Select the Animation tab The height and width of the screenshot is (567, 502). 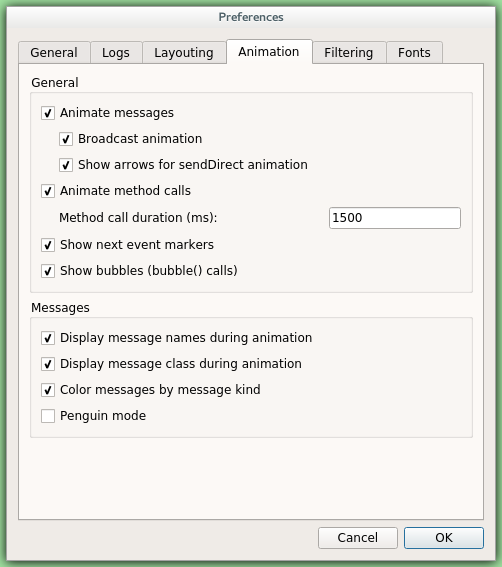coord(269,52)
